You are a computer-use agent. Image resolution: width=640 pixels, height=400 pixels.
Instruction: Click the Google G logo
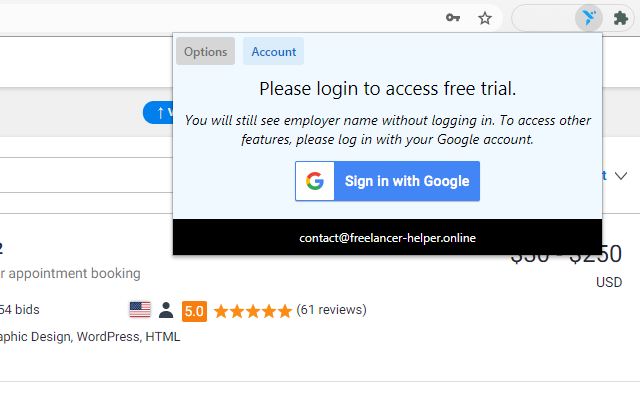click(x=315, y=181)
